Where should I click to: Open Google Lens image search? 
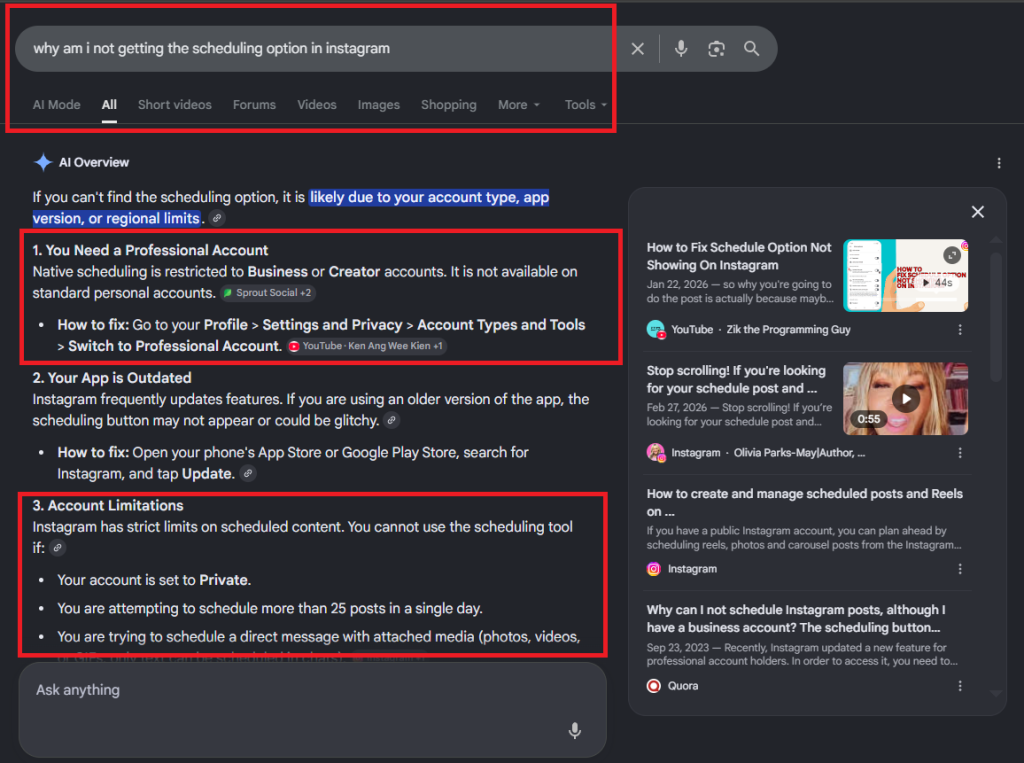(x=716, y=49)
